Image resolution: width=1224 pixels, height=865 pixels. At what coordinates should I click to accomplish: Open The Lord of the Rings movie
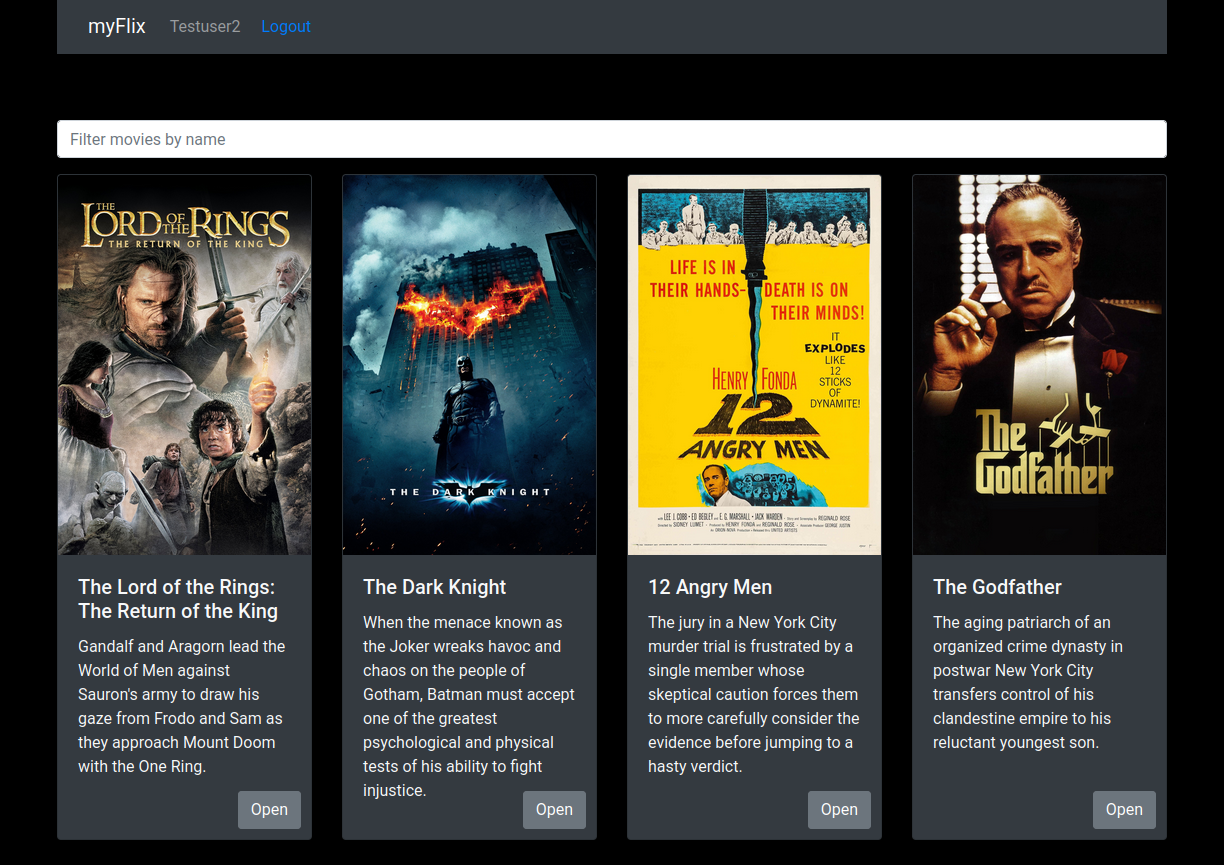[x=269, y=810]
